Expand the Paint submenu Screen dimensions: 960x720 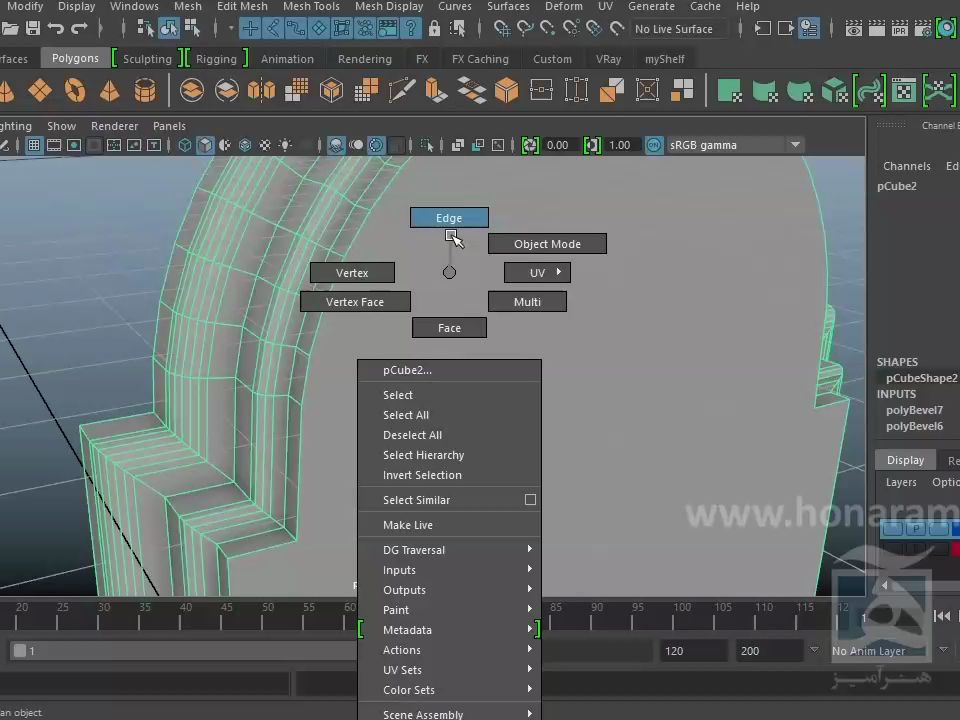coord(449,610)
